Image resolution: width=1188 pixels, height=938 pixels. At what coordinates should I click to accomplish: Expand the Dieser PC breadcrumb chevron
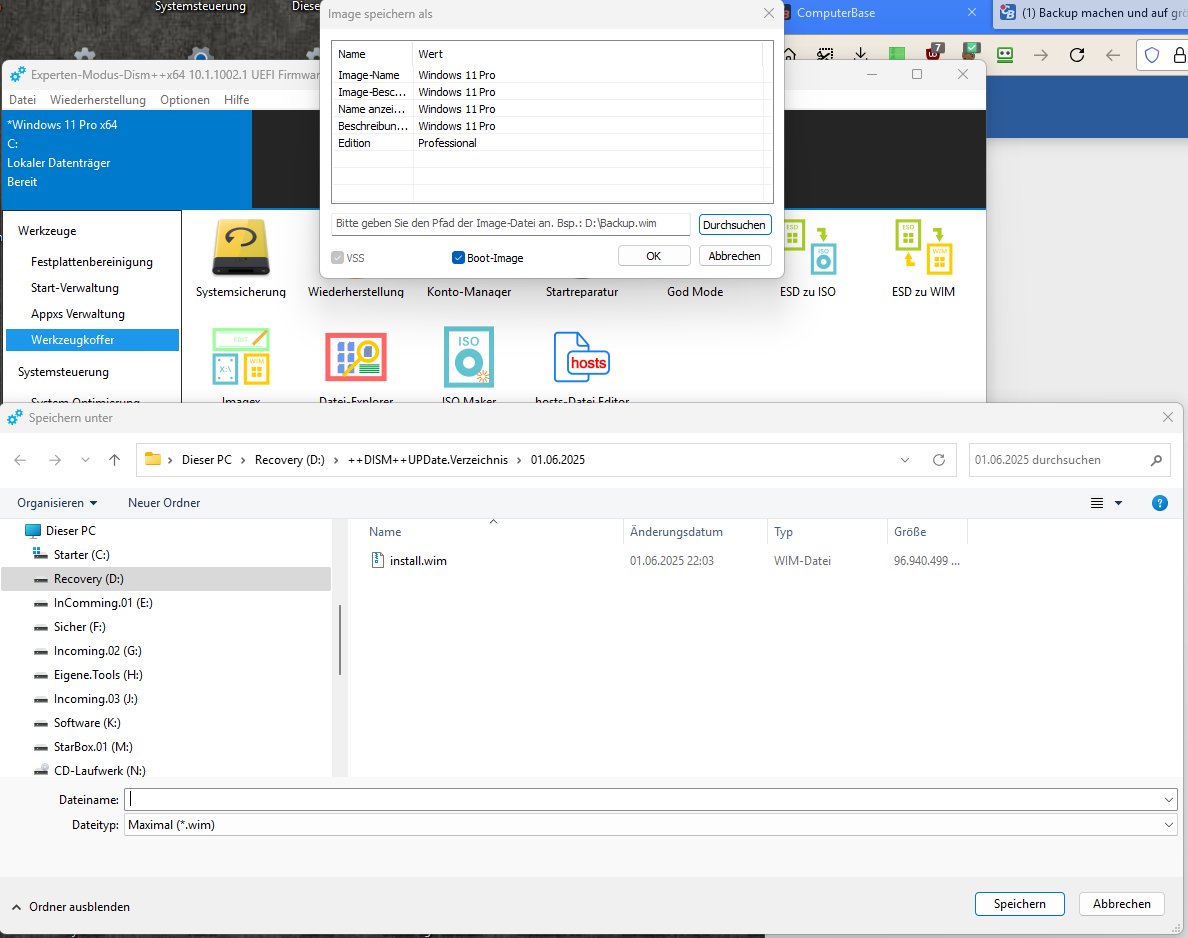click(x=243, y=460)
